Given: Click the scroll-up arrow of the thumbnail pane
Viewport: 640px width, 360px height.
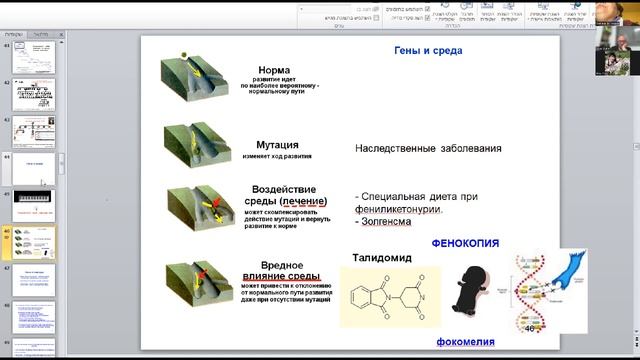Looking at the screenshot, I should pyautogui.click(x=62, y=42).
